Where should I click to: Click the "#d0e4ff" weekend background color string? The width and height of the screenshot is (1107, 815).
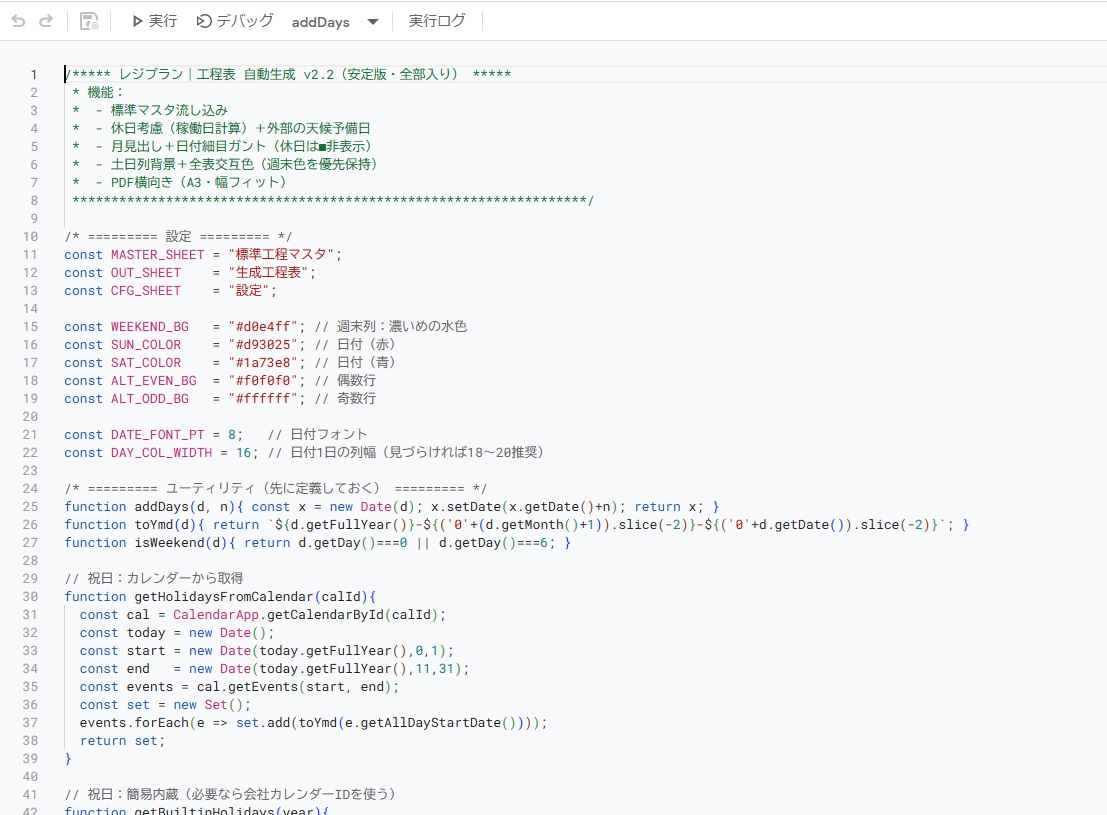(261, 327)
